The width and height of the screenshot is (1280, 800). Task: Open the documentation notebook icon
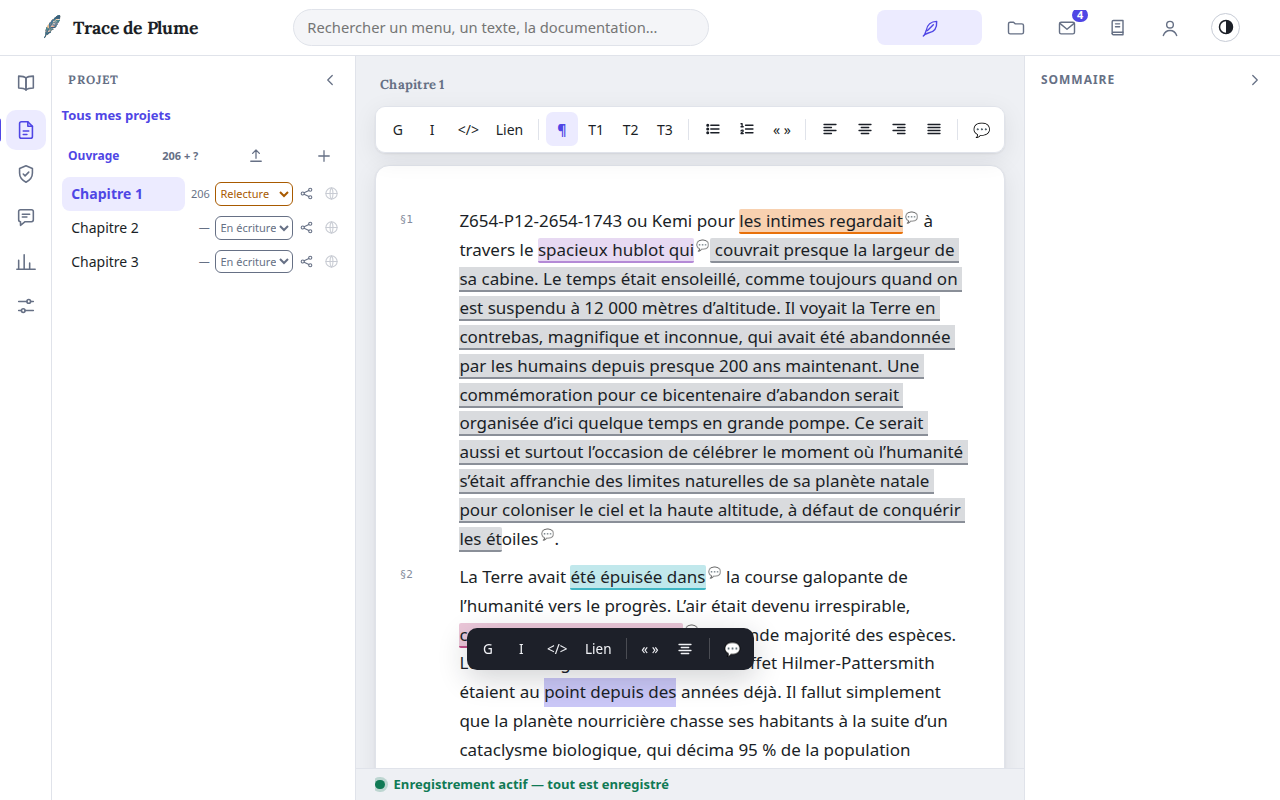coord(1118,28)
